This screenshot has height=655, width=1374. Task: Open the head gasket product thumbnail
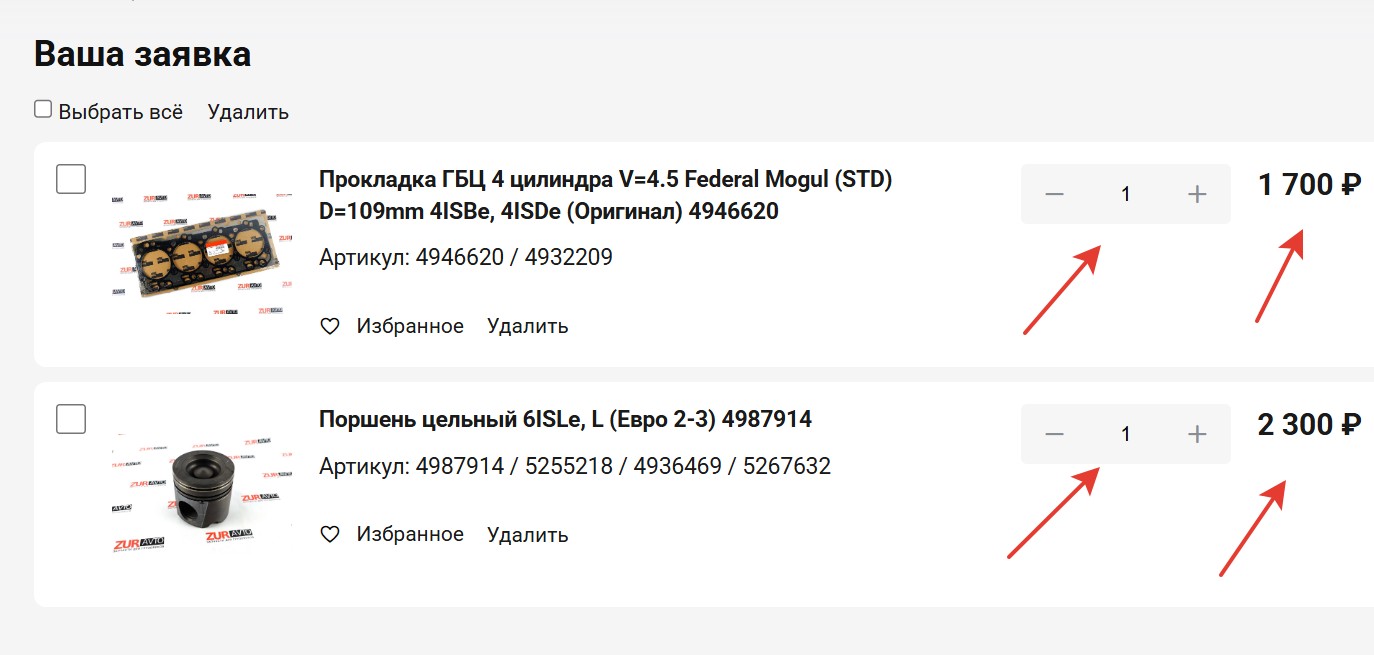click(201, 250)
